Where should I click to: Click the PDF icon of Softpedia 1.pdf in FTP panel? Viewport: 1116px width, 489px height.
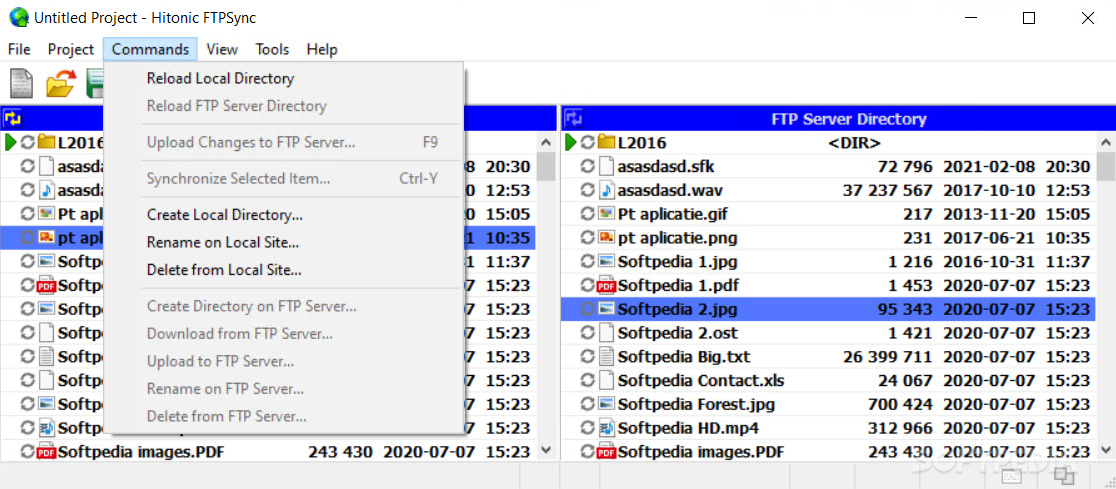606,285
